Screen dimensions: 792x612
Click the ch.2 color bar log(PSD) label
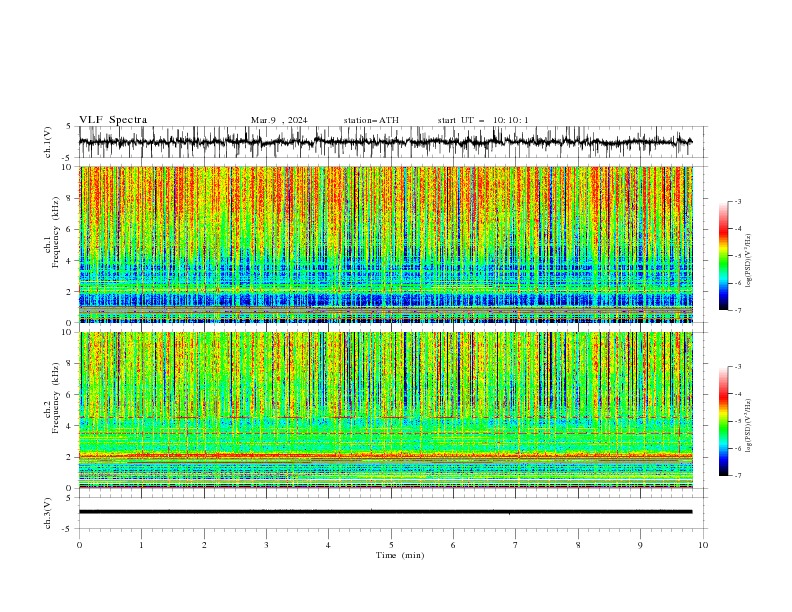coord(749,425)
